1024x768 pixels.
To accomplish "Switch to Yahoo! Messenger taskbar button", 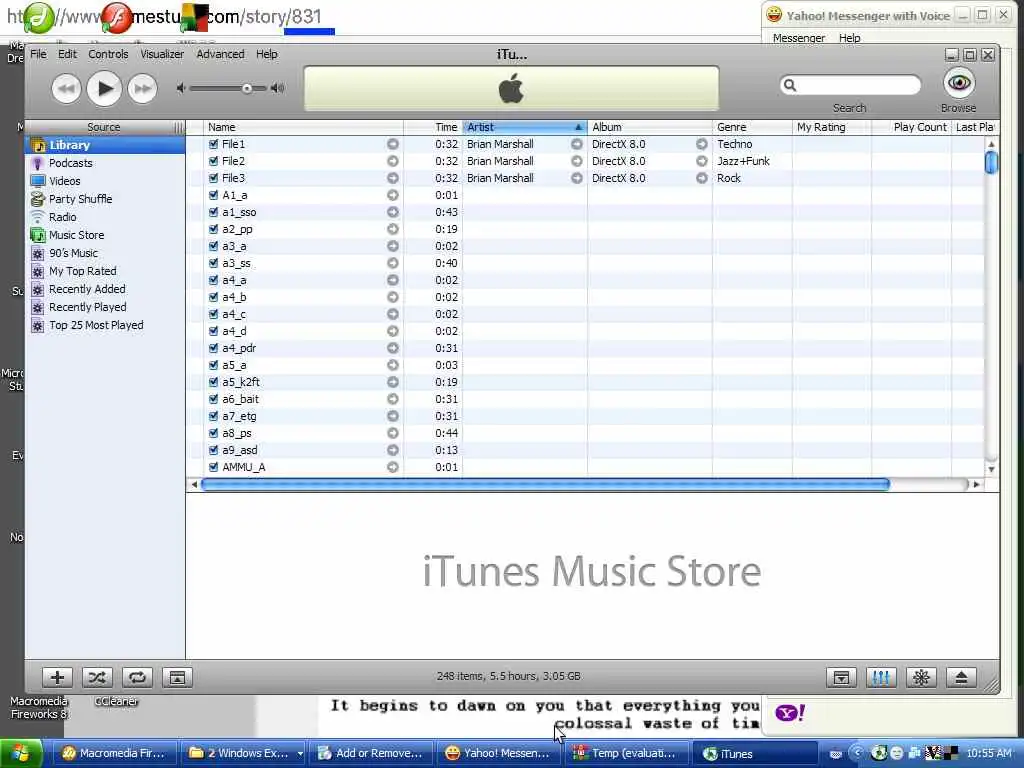I will click(x=498, y=754).
